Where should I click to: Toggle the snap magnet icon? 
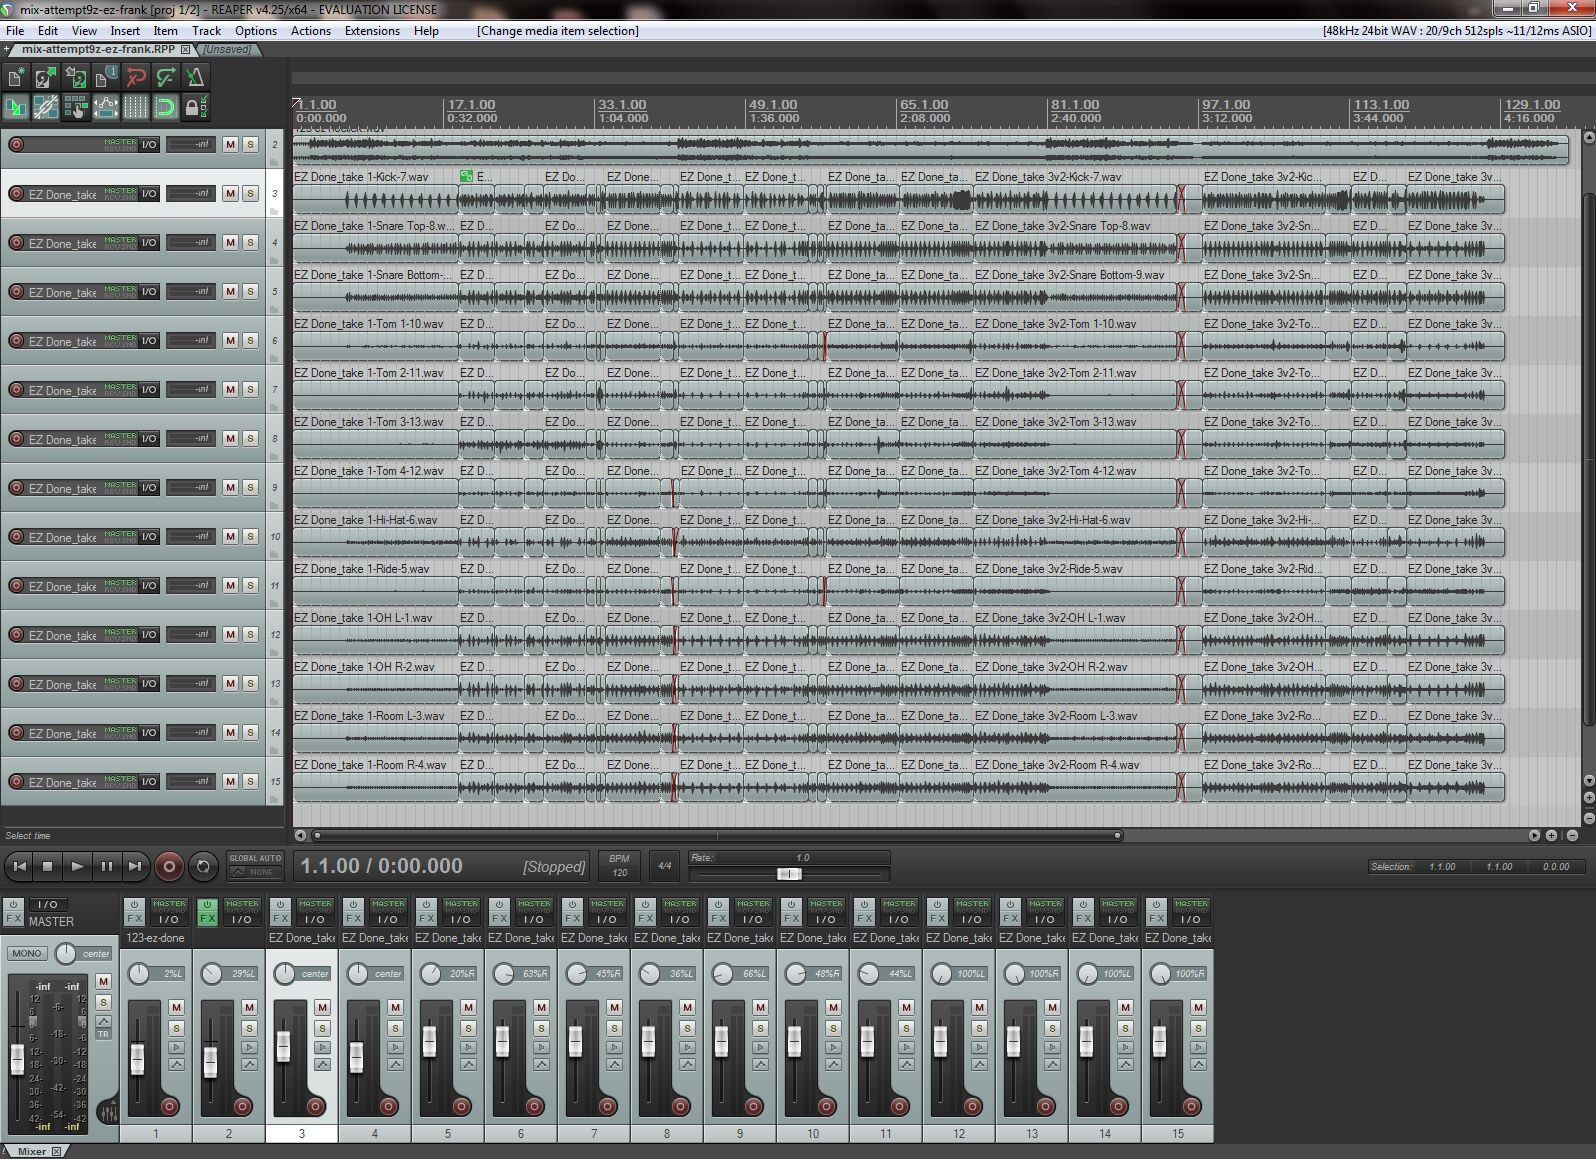pyautogui.click(x=166, y=107)
